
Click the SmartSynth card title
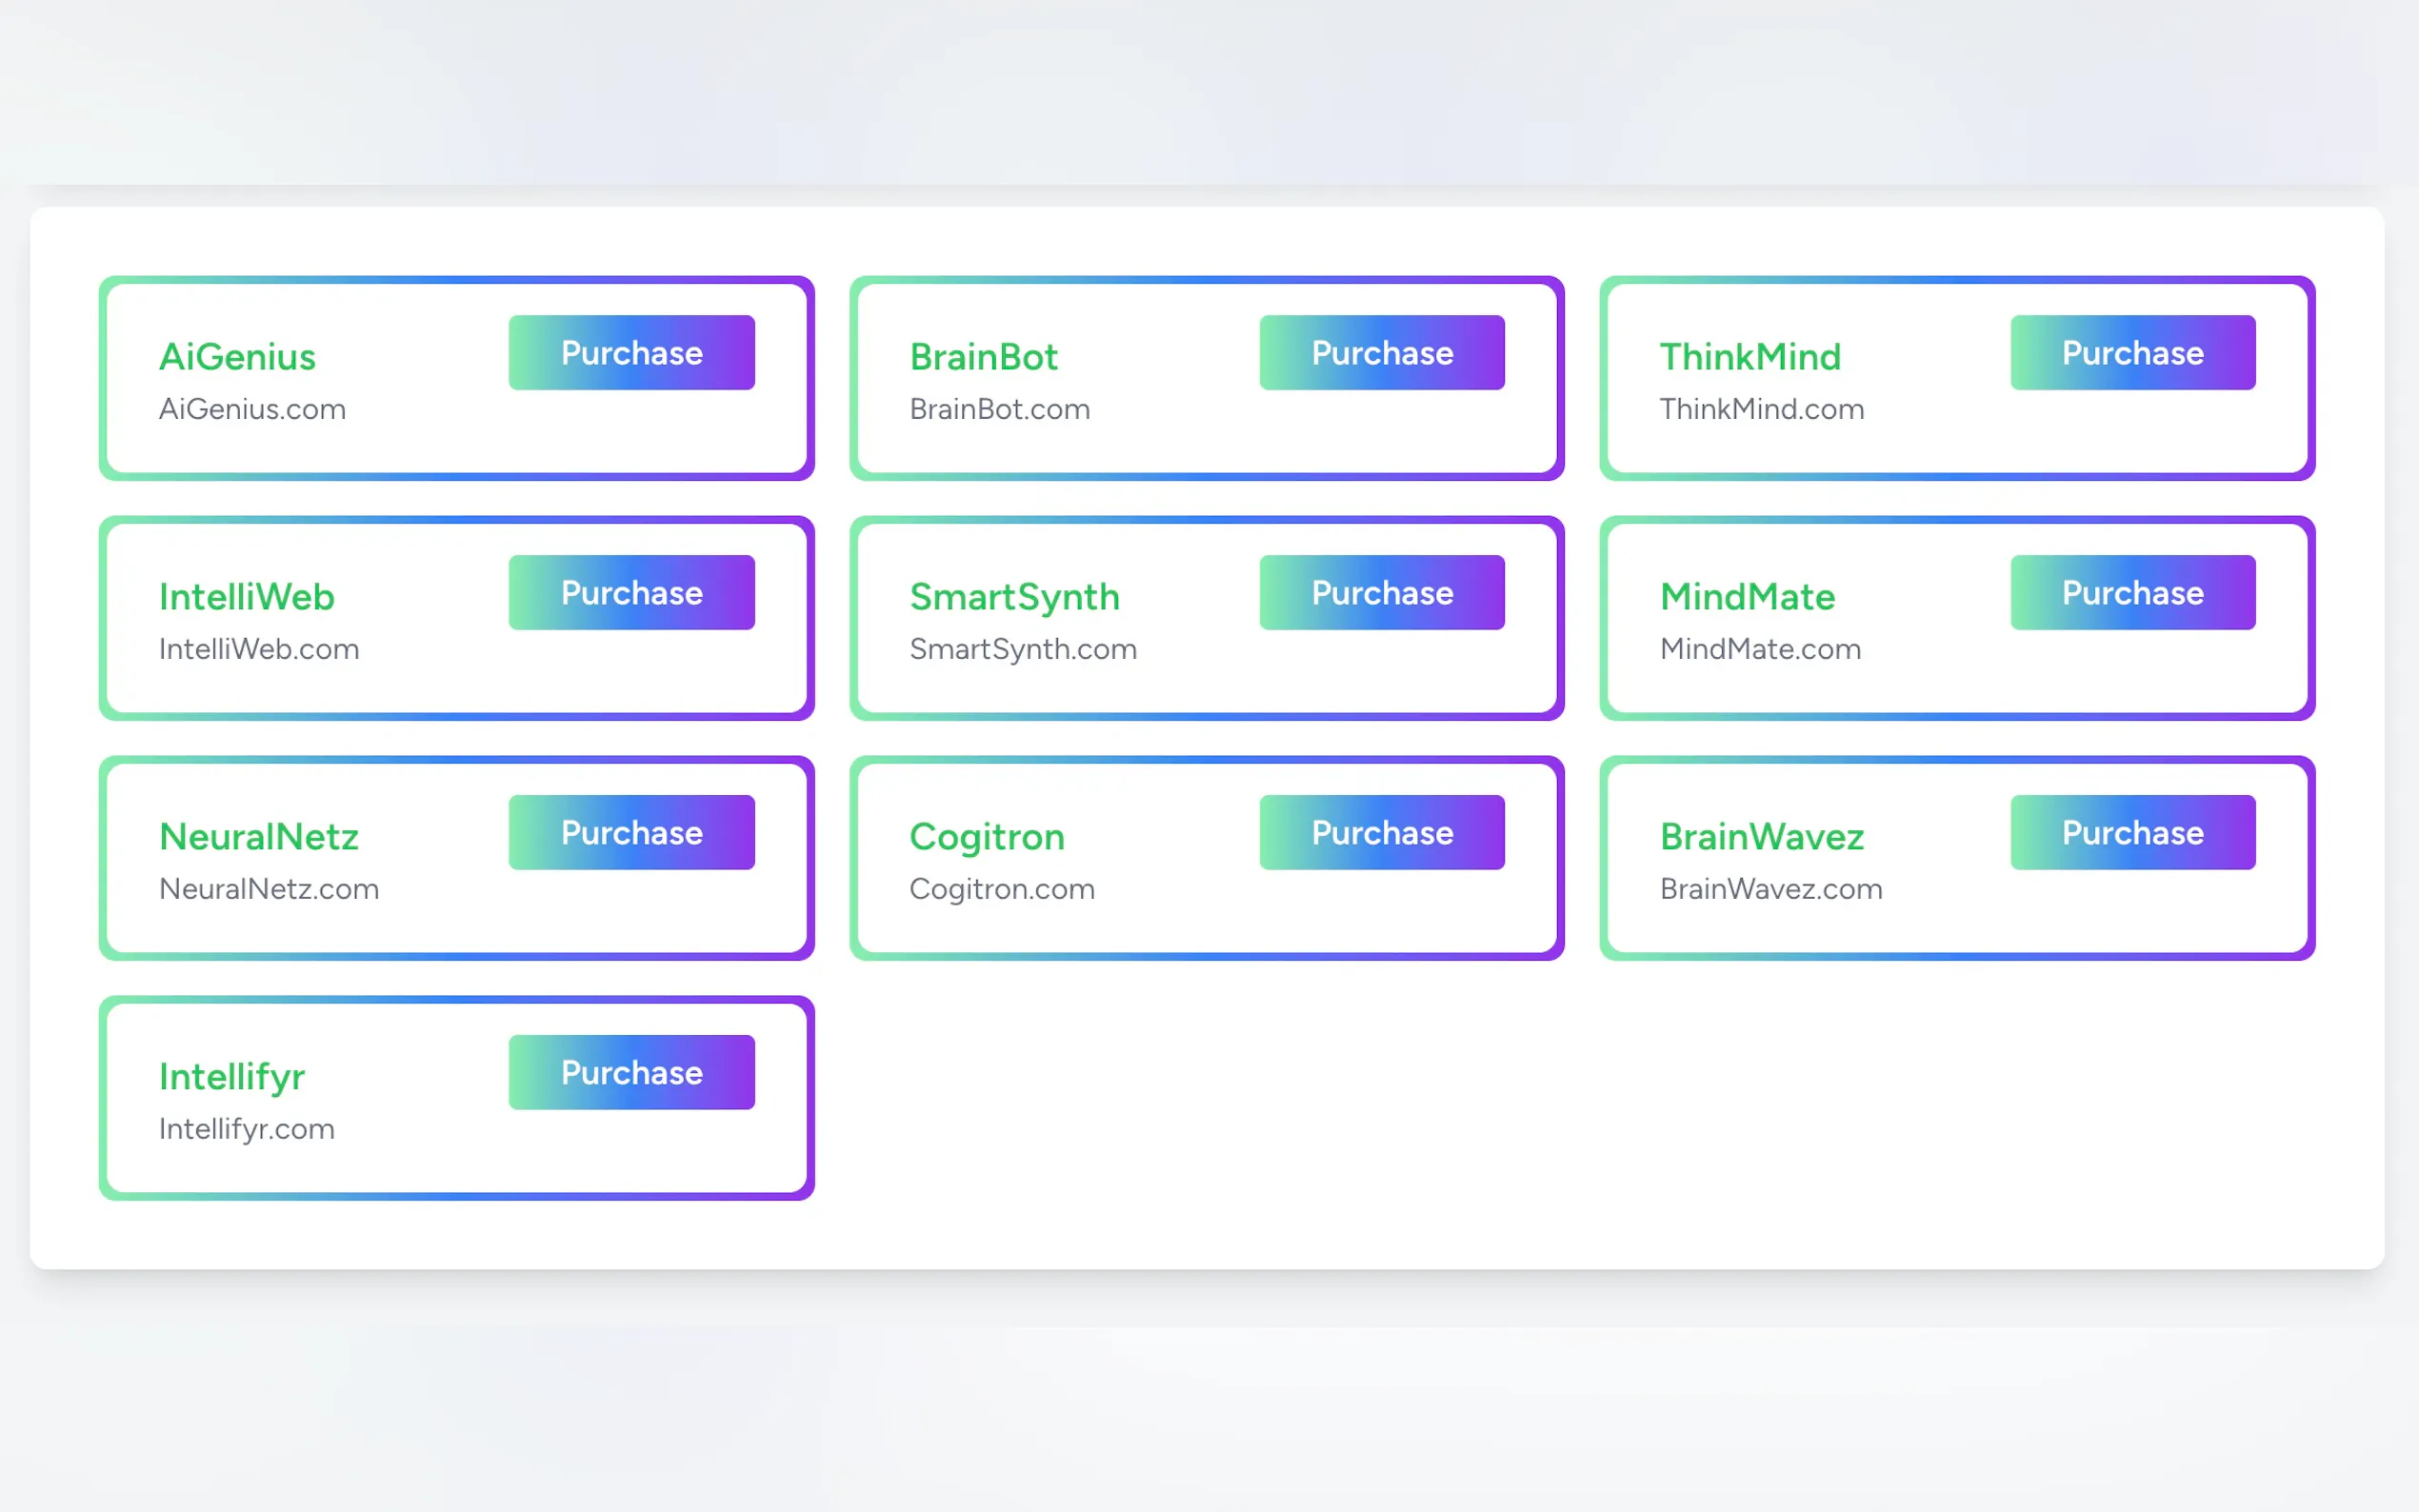click(1014, 597)
